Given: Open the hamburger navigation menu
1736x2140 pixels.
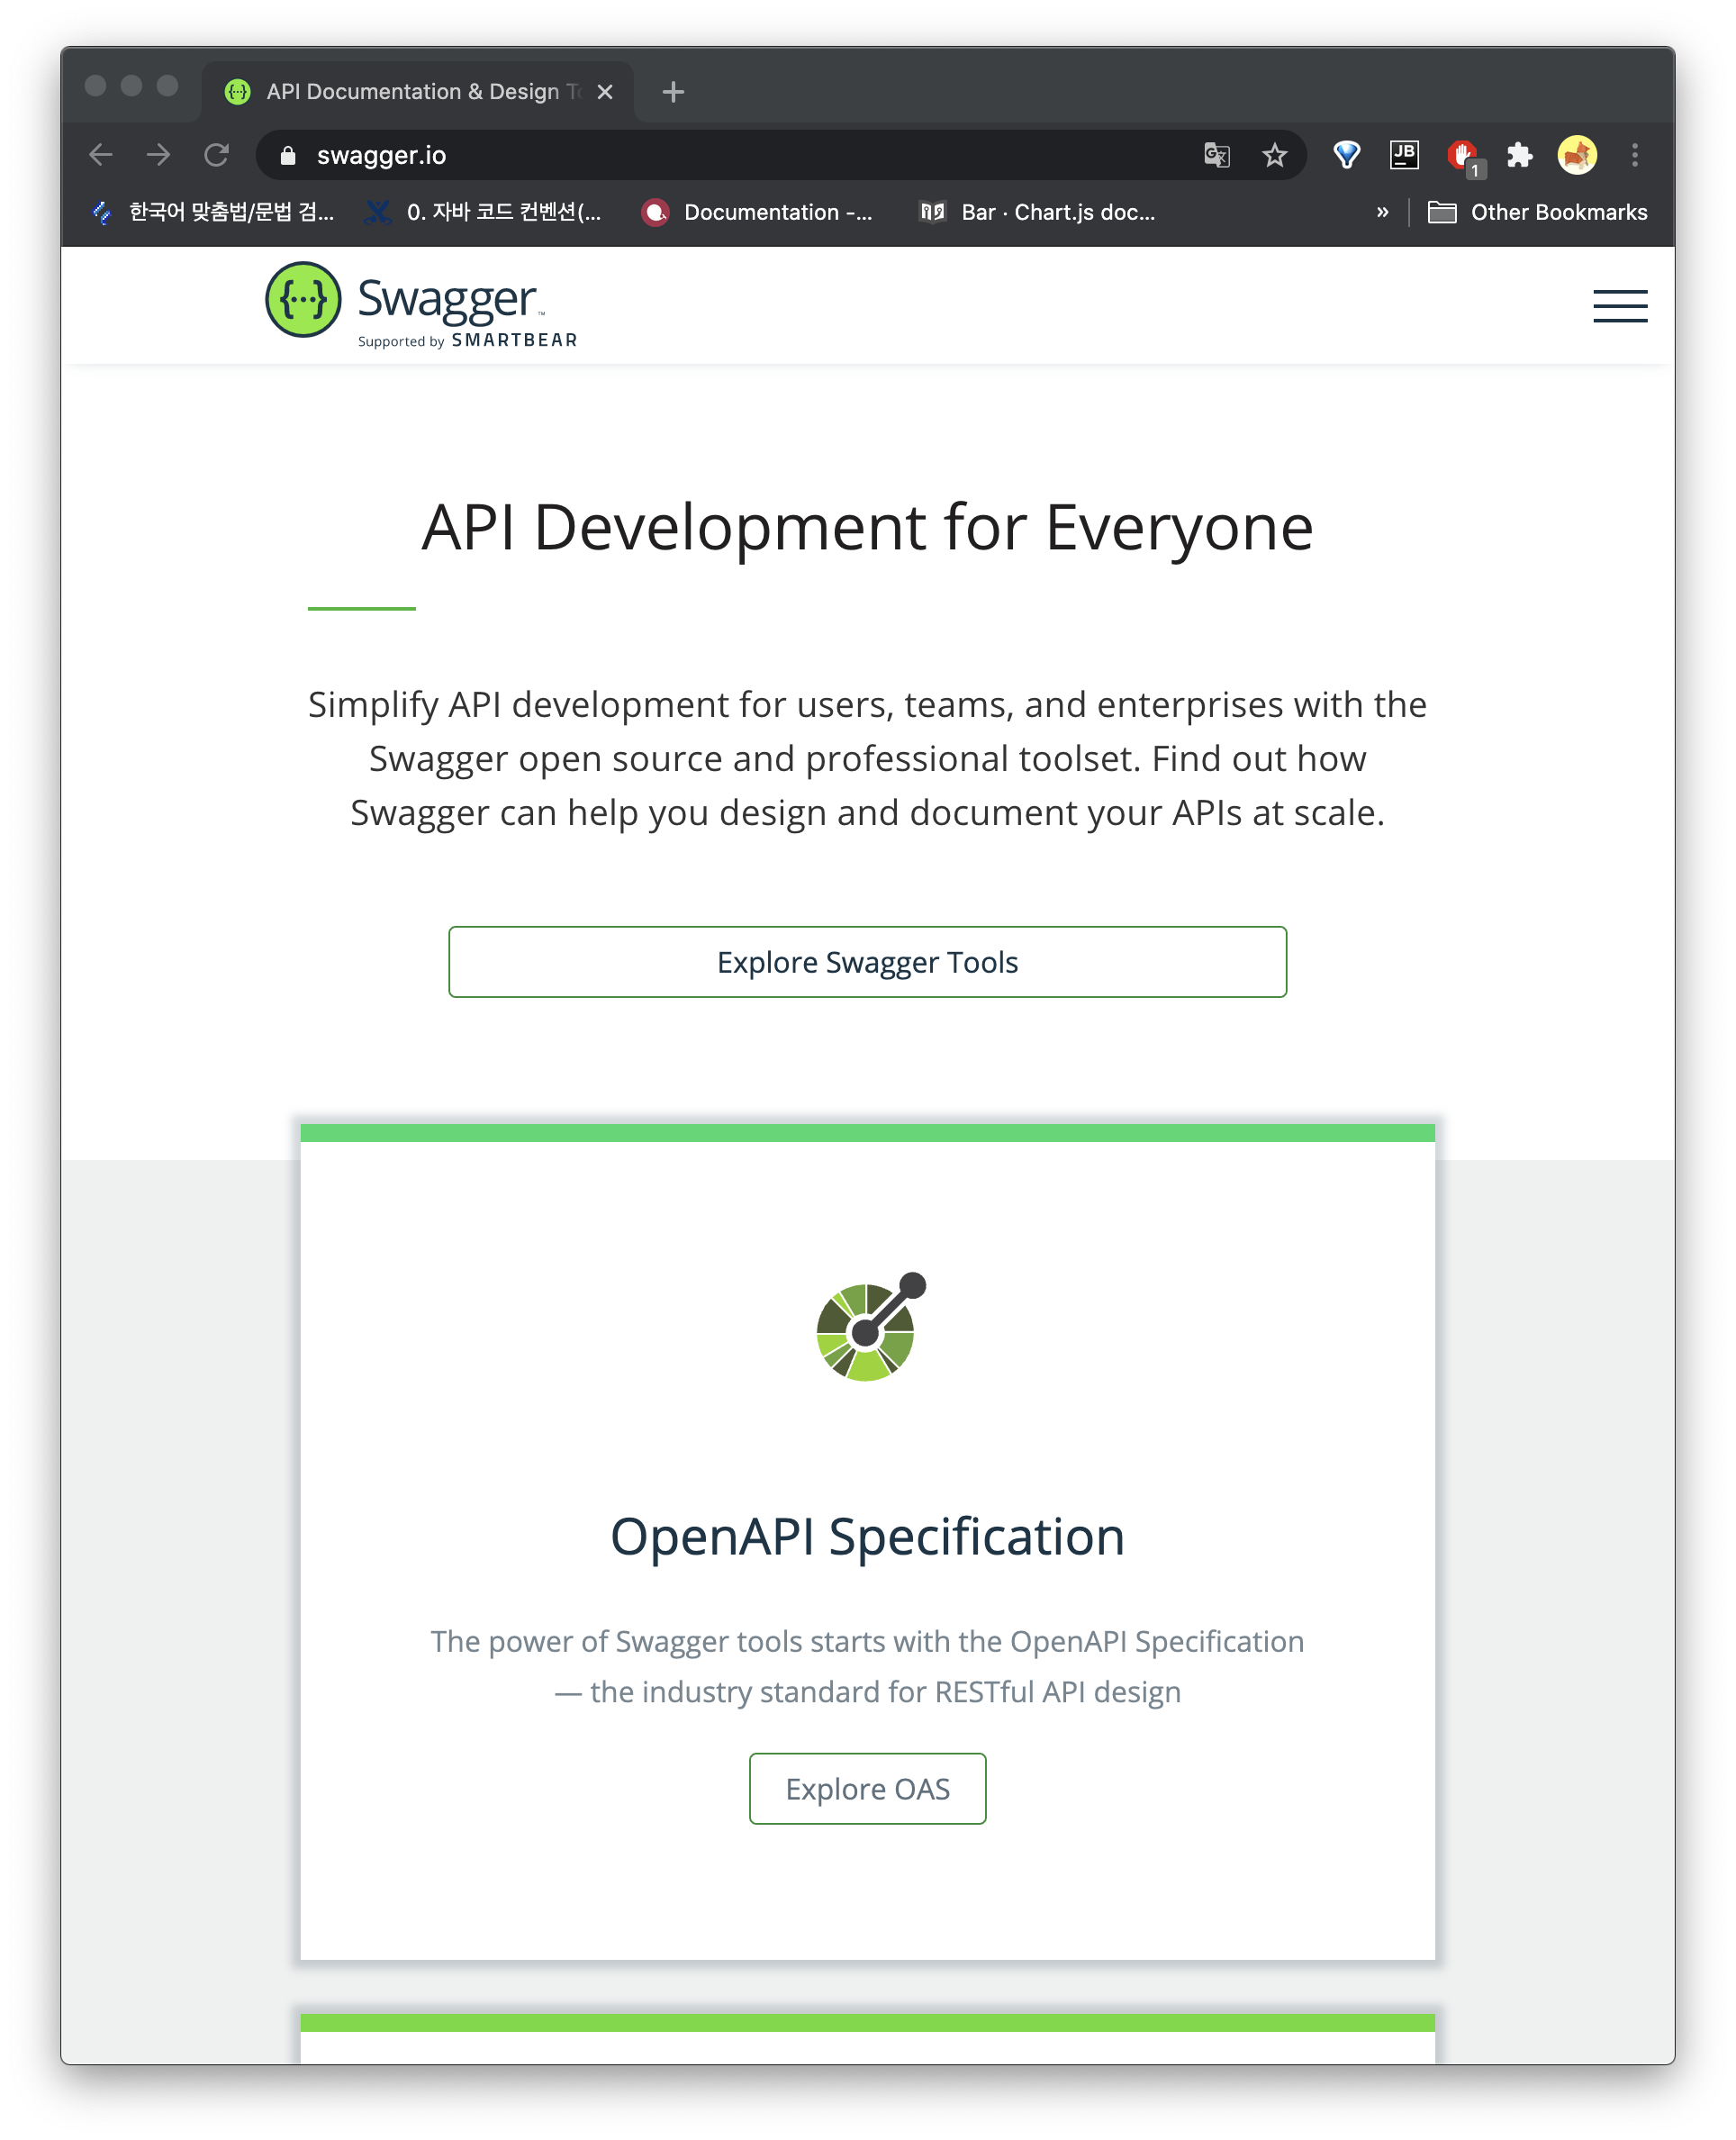Looking at the screenshot, I should point(1619,306).
